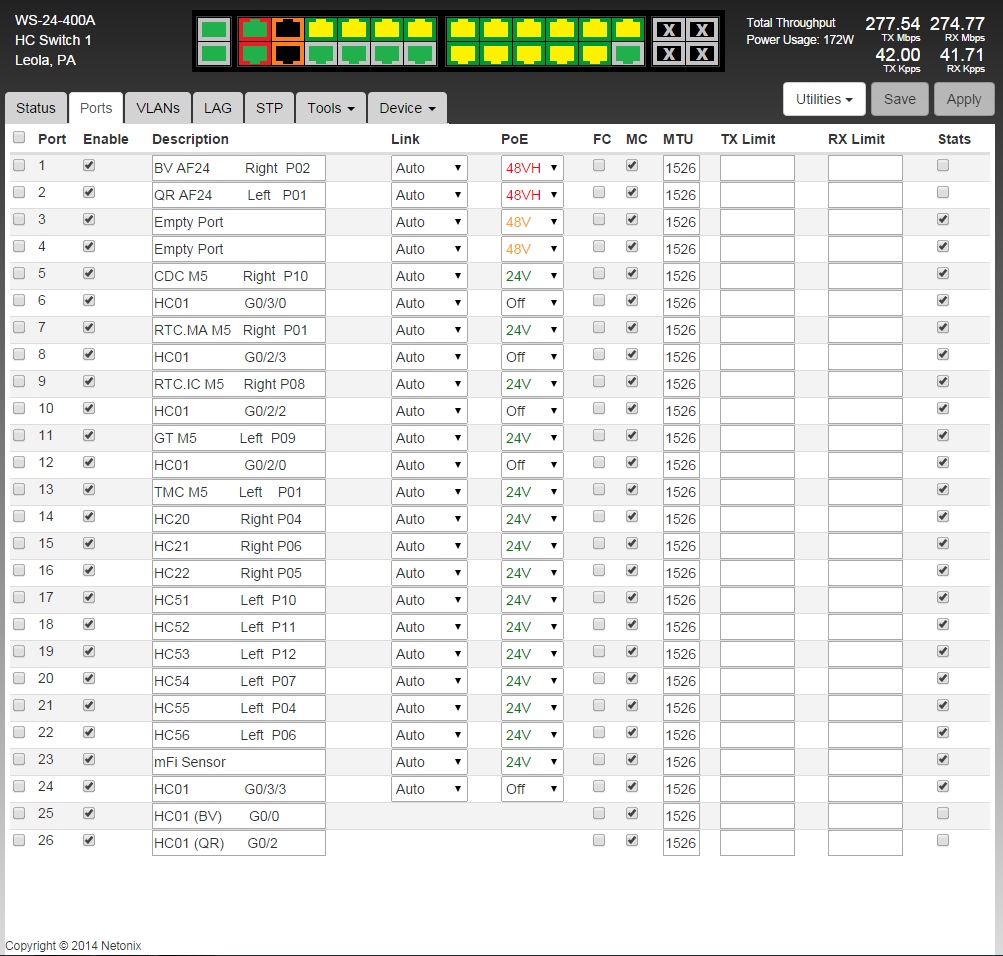Click the yellow port 7 icon in the switch diagram
Viewport: 1003px width, 956px height.
(354, 29)
